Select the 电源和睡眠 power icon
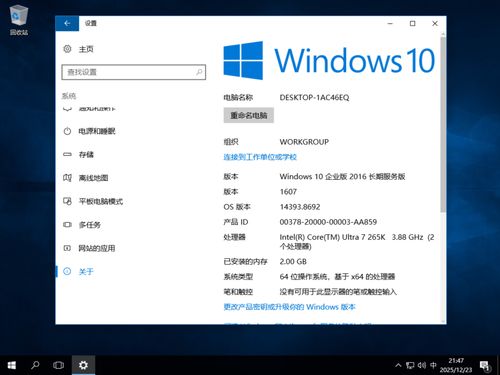This screenshot has width=500, height=375. coord(67,131)
